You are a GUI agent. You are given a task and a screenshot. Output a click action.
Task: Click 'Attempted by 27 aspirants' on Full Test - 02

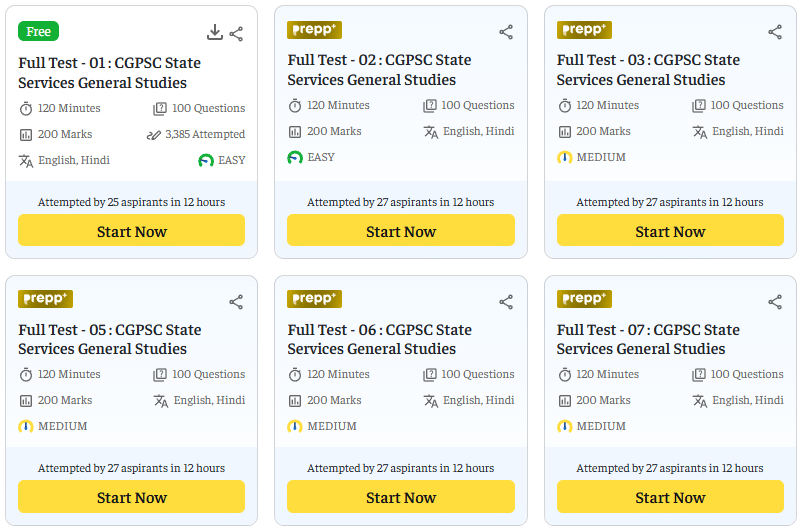pos(401,202)
